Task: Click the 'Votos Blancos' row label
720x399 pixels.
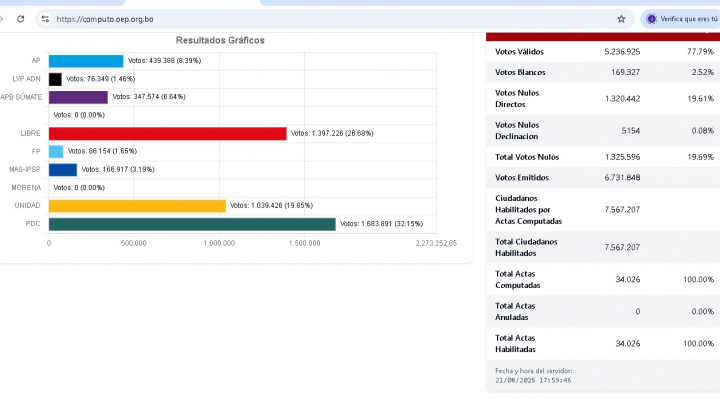Action: [x=520, y=72]
